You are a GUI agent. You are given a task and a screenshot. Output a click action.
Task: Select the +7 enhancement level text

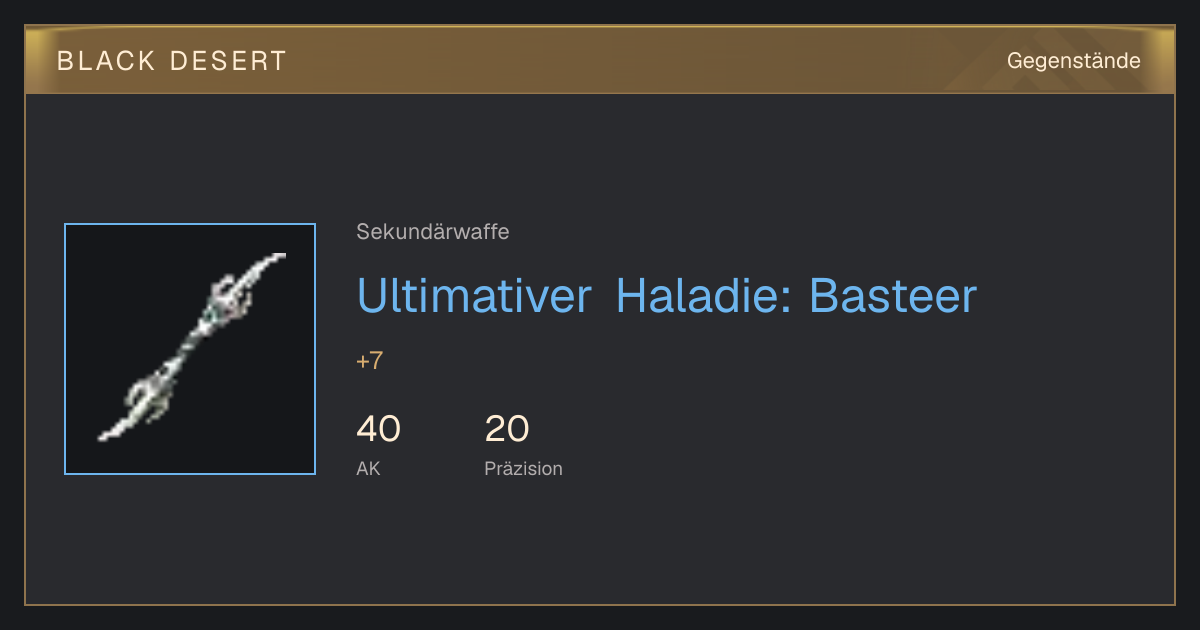pos(370,361)
